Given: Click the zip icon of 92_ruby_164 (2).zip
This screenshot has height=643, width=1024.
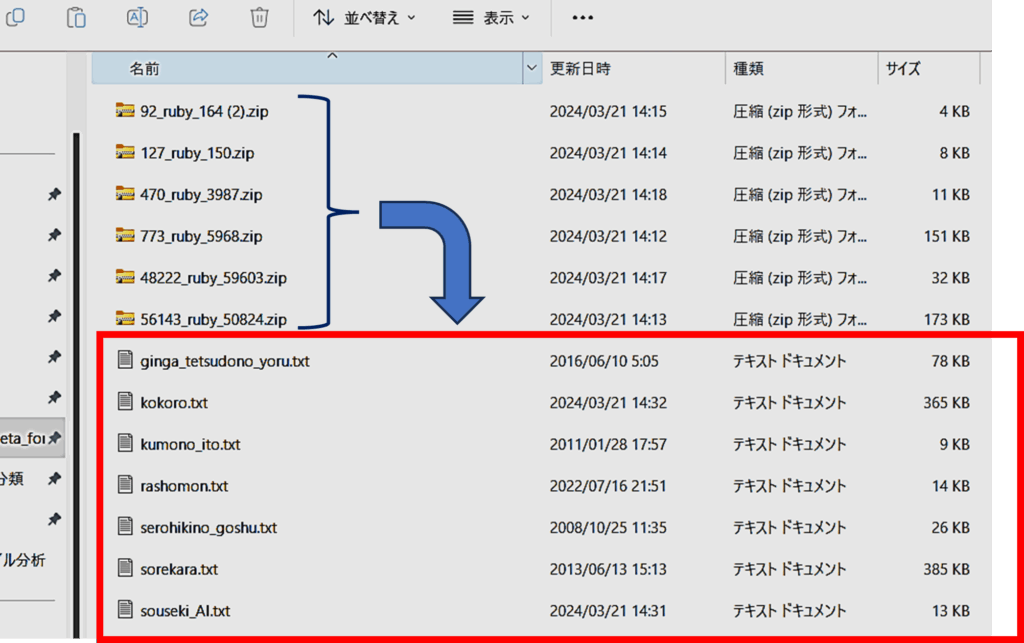Looking at the screenshot, I should pyautogui.click(x=125, y=111).
